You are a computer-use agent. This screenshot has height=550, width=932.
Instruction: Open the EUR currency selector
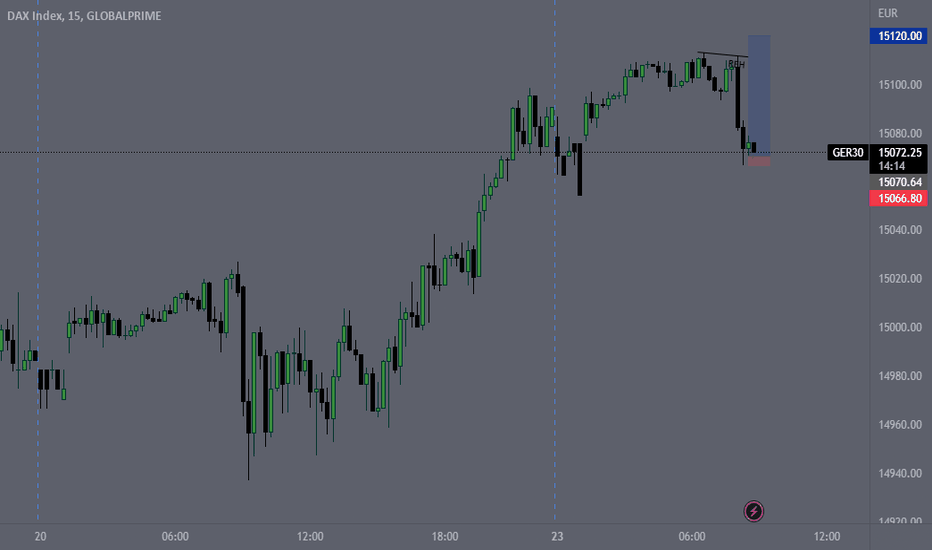point(888,13)
